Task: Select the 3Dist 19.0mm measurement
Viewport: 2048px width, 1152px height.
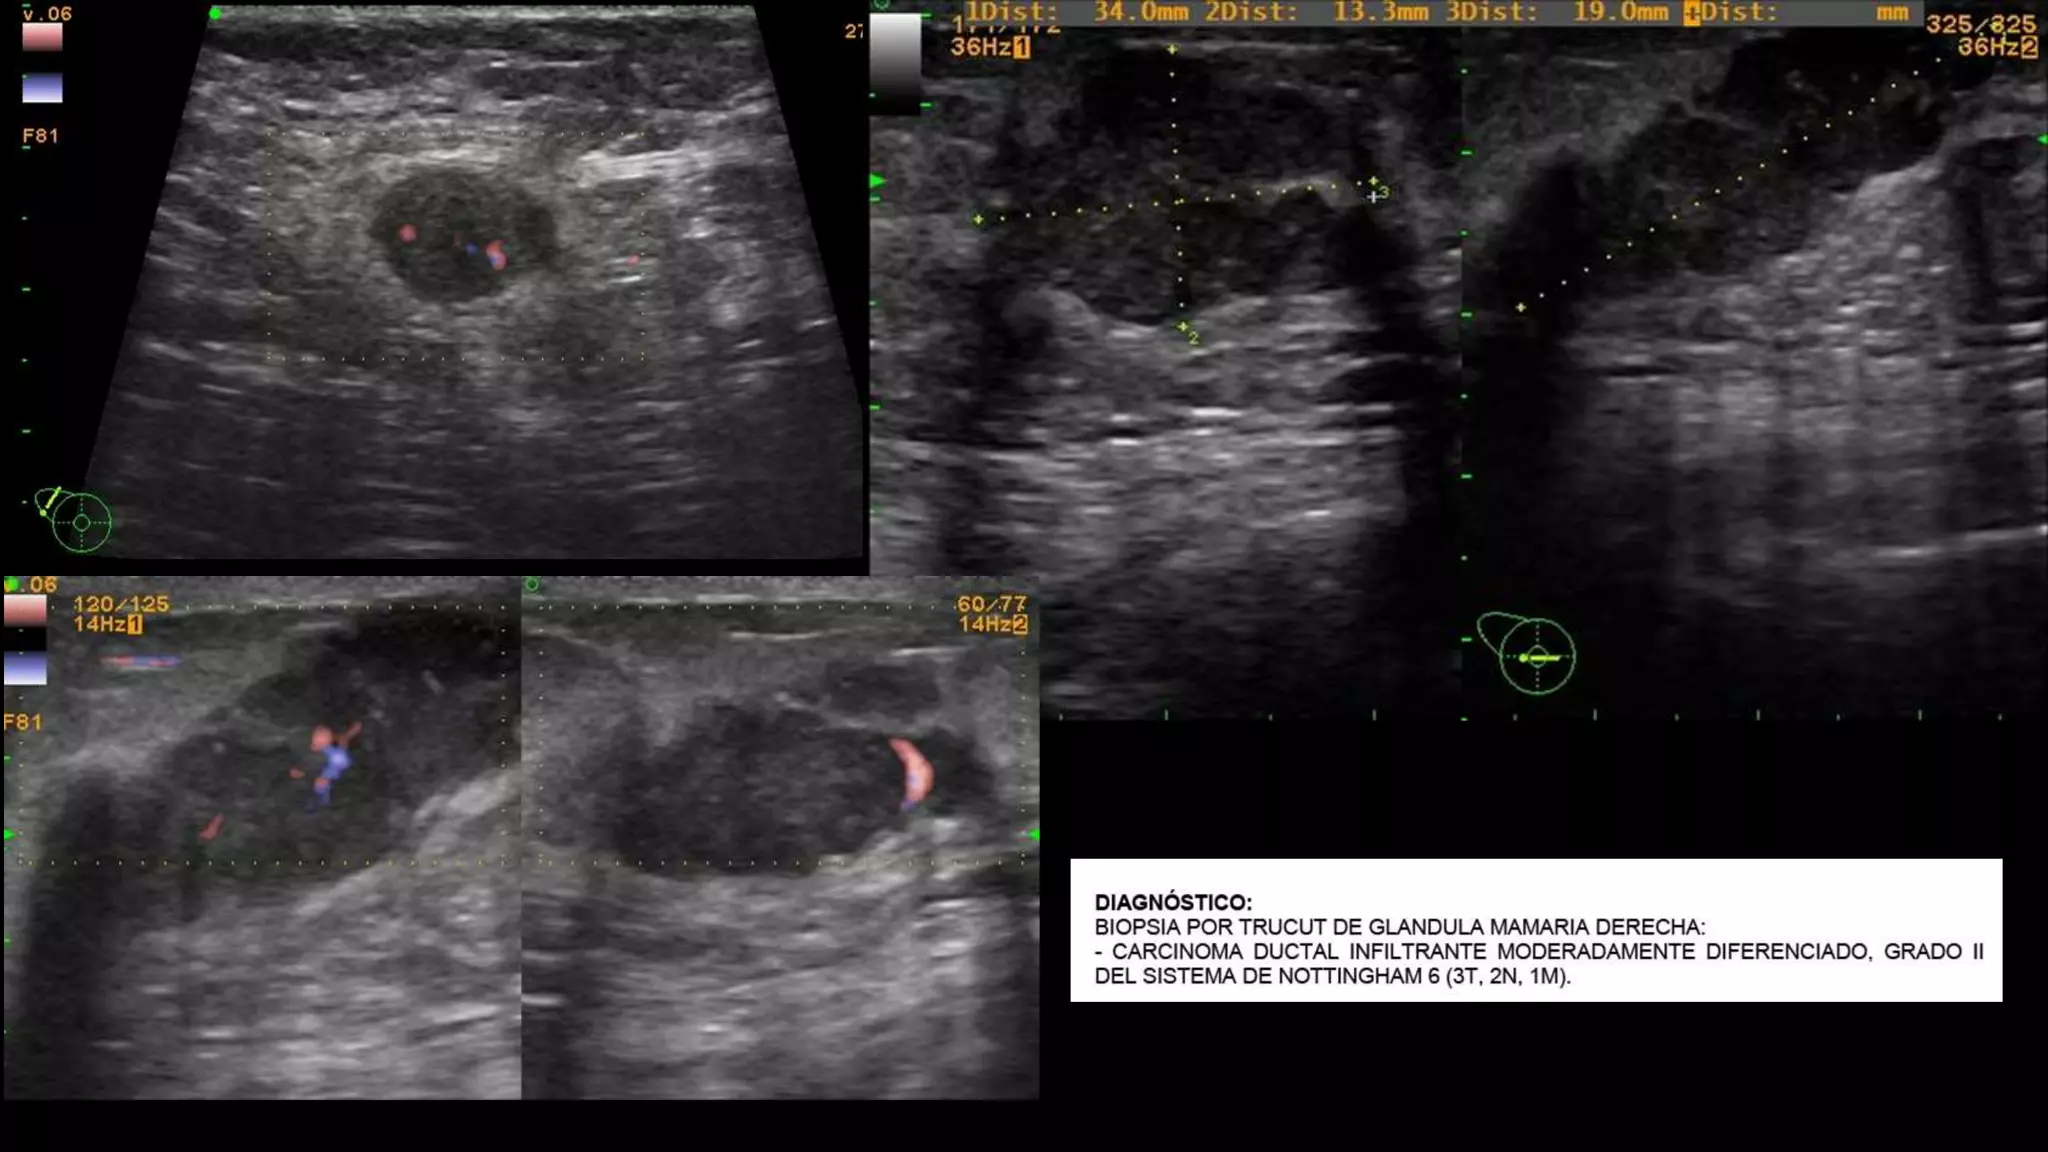Action: click(1557, 12)
